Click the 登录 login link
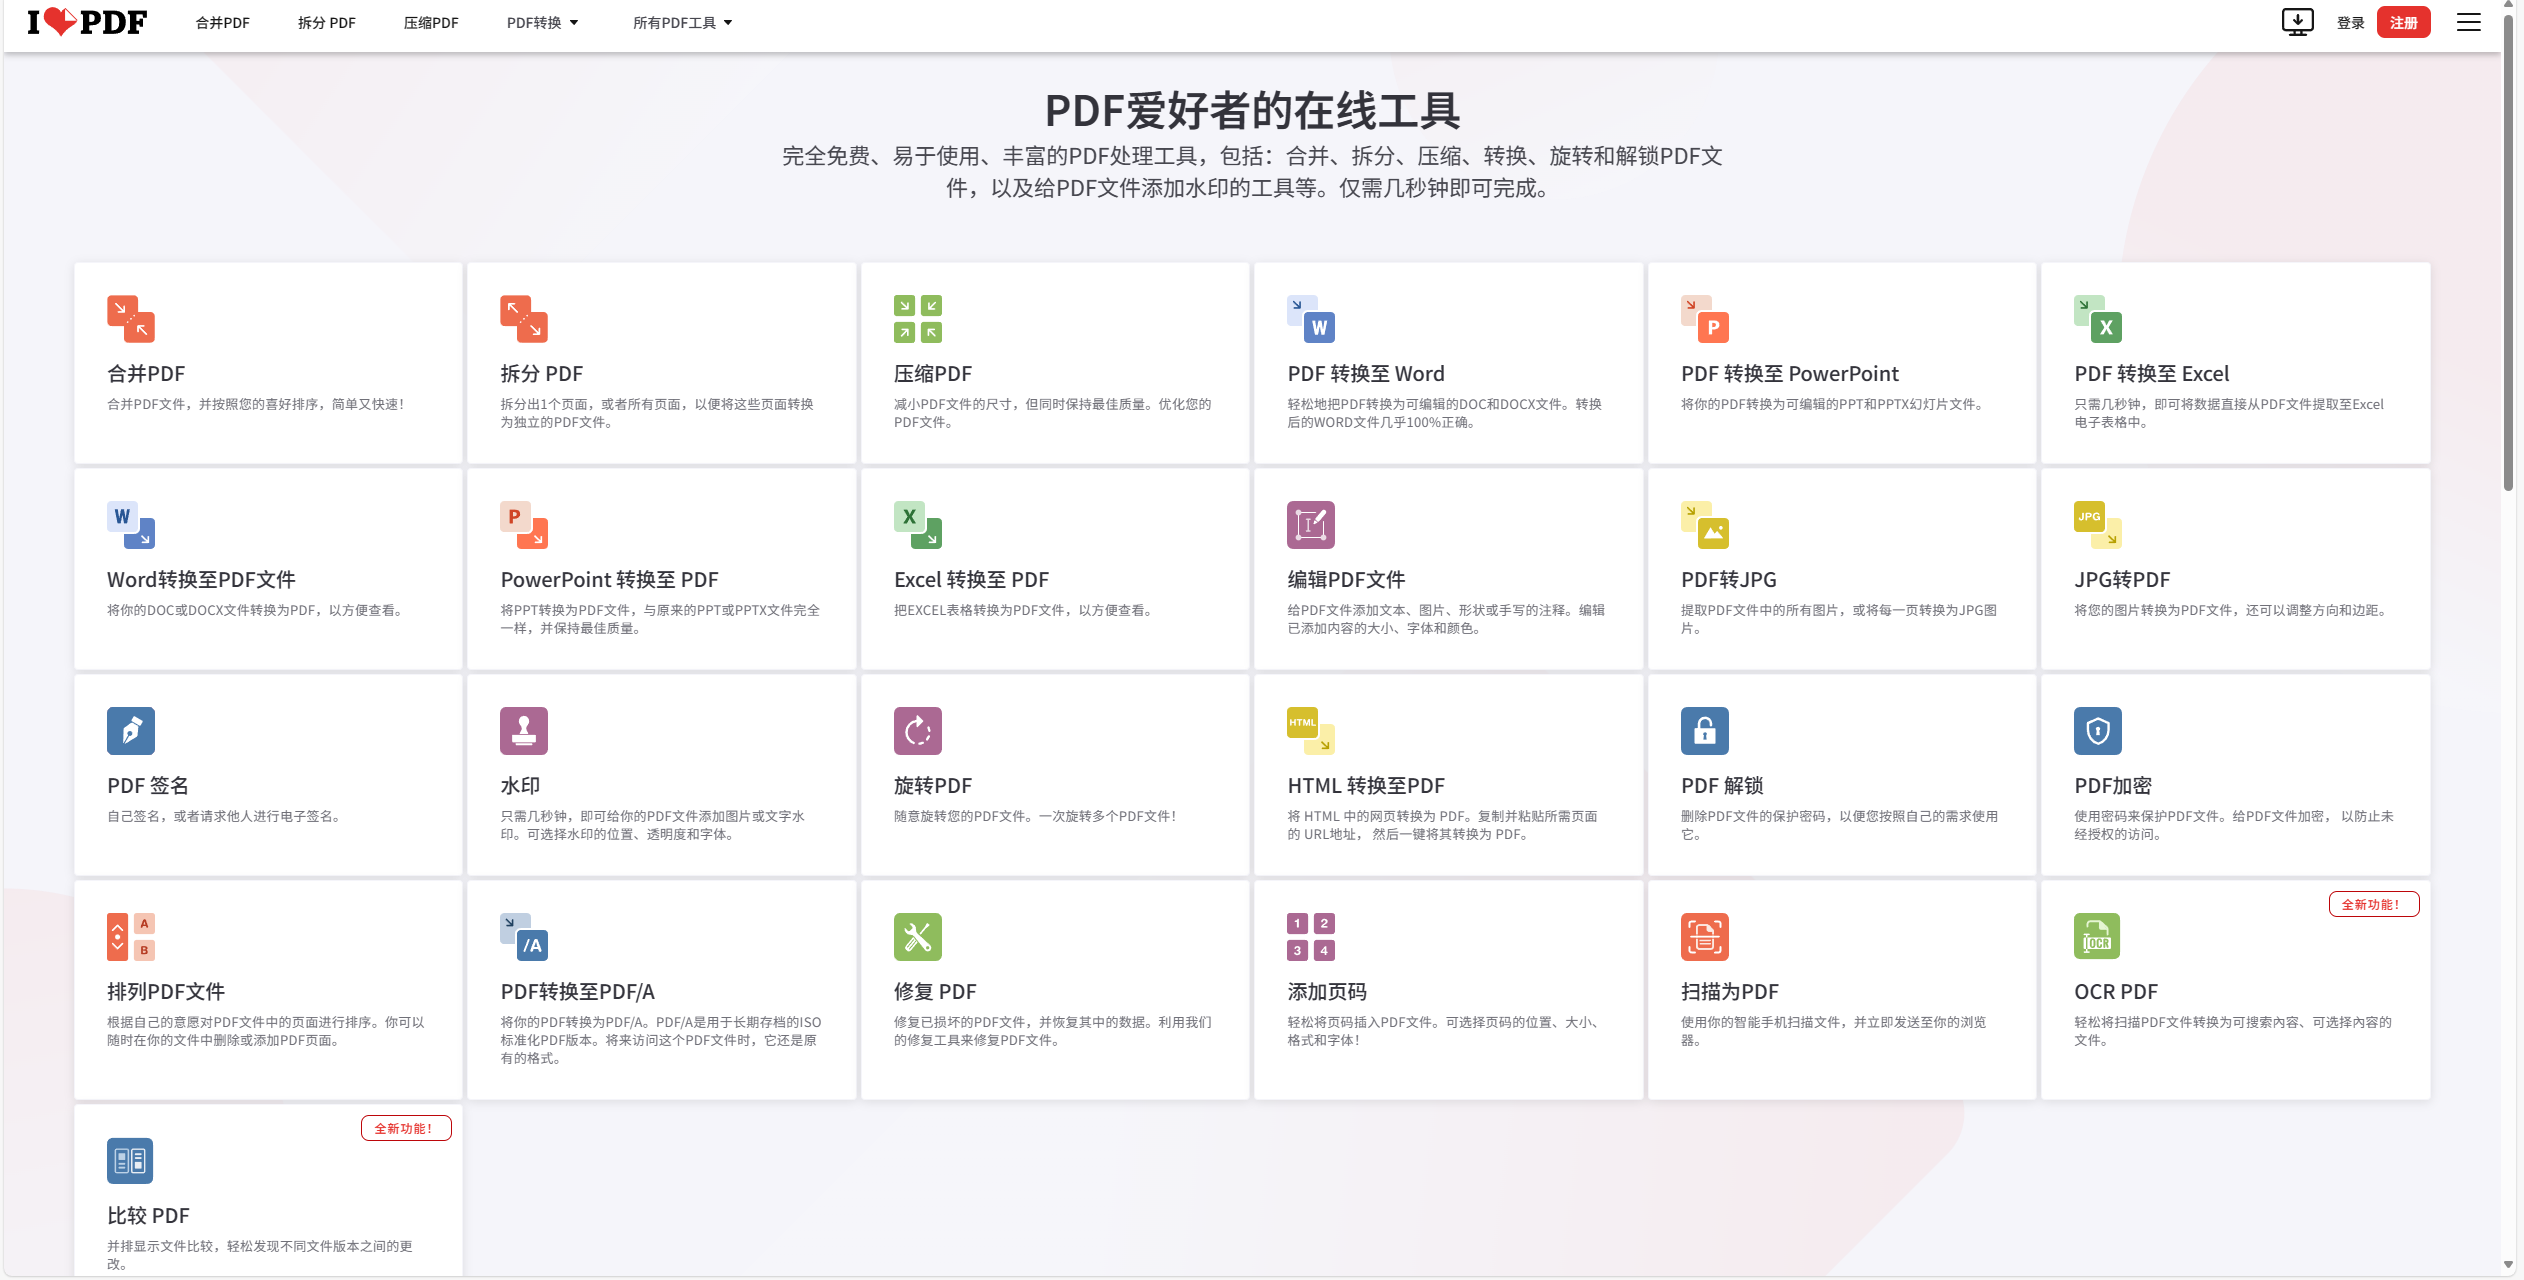This screenshot has width=2524, height=1280. 2350,23
